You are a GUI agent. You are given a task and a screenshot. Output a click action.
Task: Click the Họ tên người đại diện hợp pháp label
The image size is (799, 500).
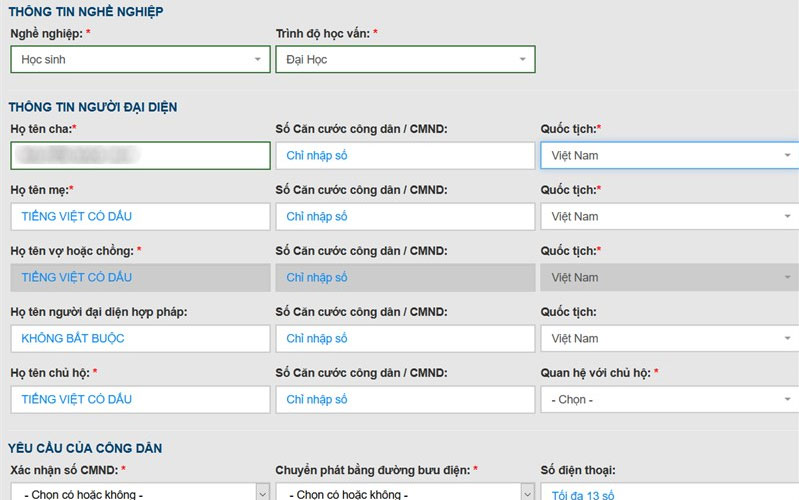point(99,312)
